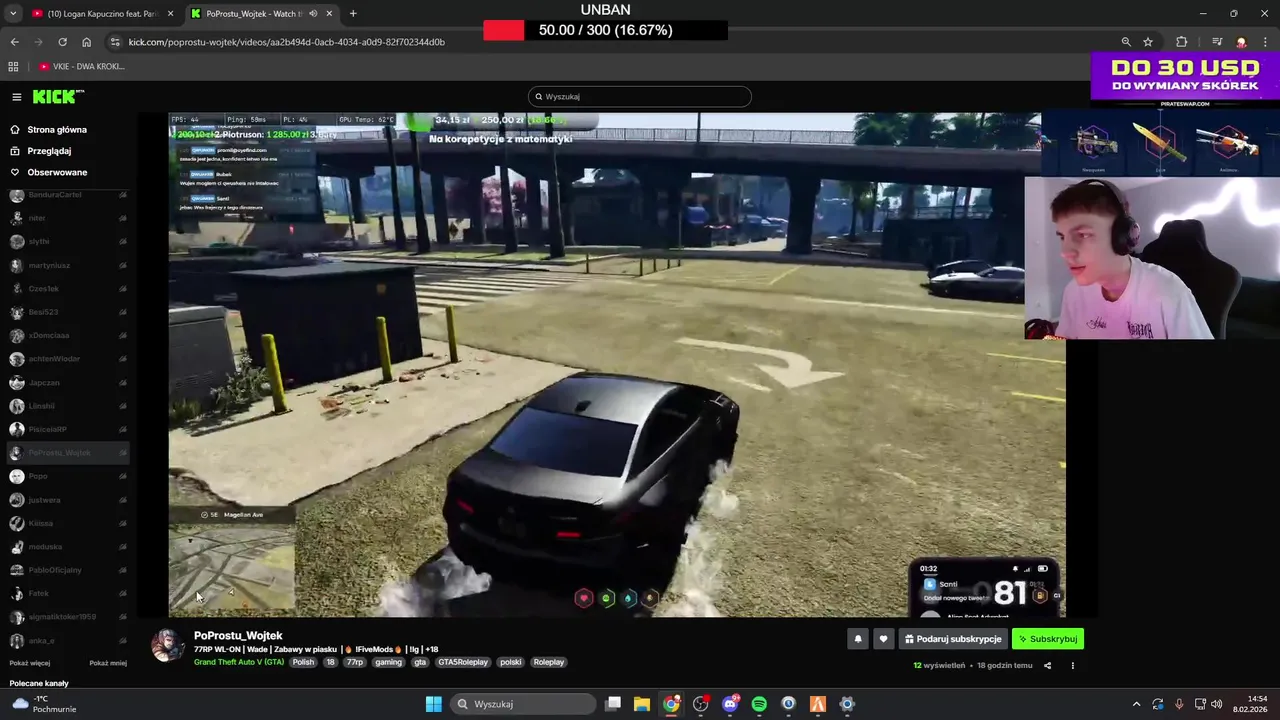Screen dimensions: 1280x720
Task: Open the Kick sidebar hamburger menu
Action: point(17,97)
